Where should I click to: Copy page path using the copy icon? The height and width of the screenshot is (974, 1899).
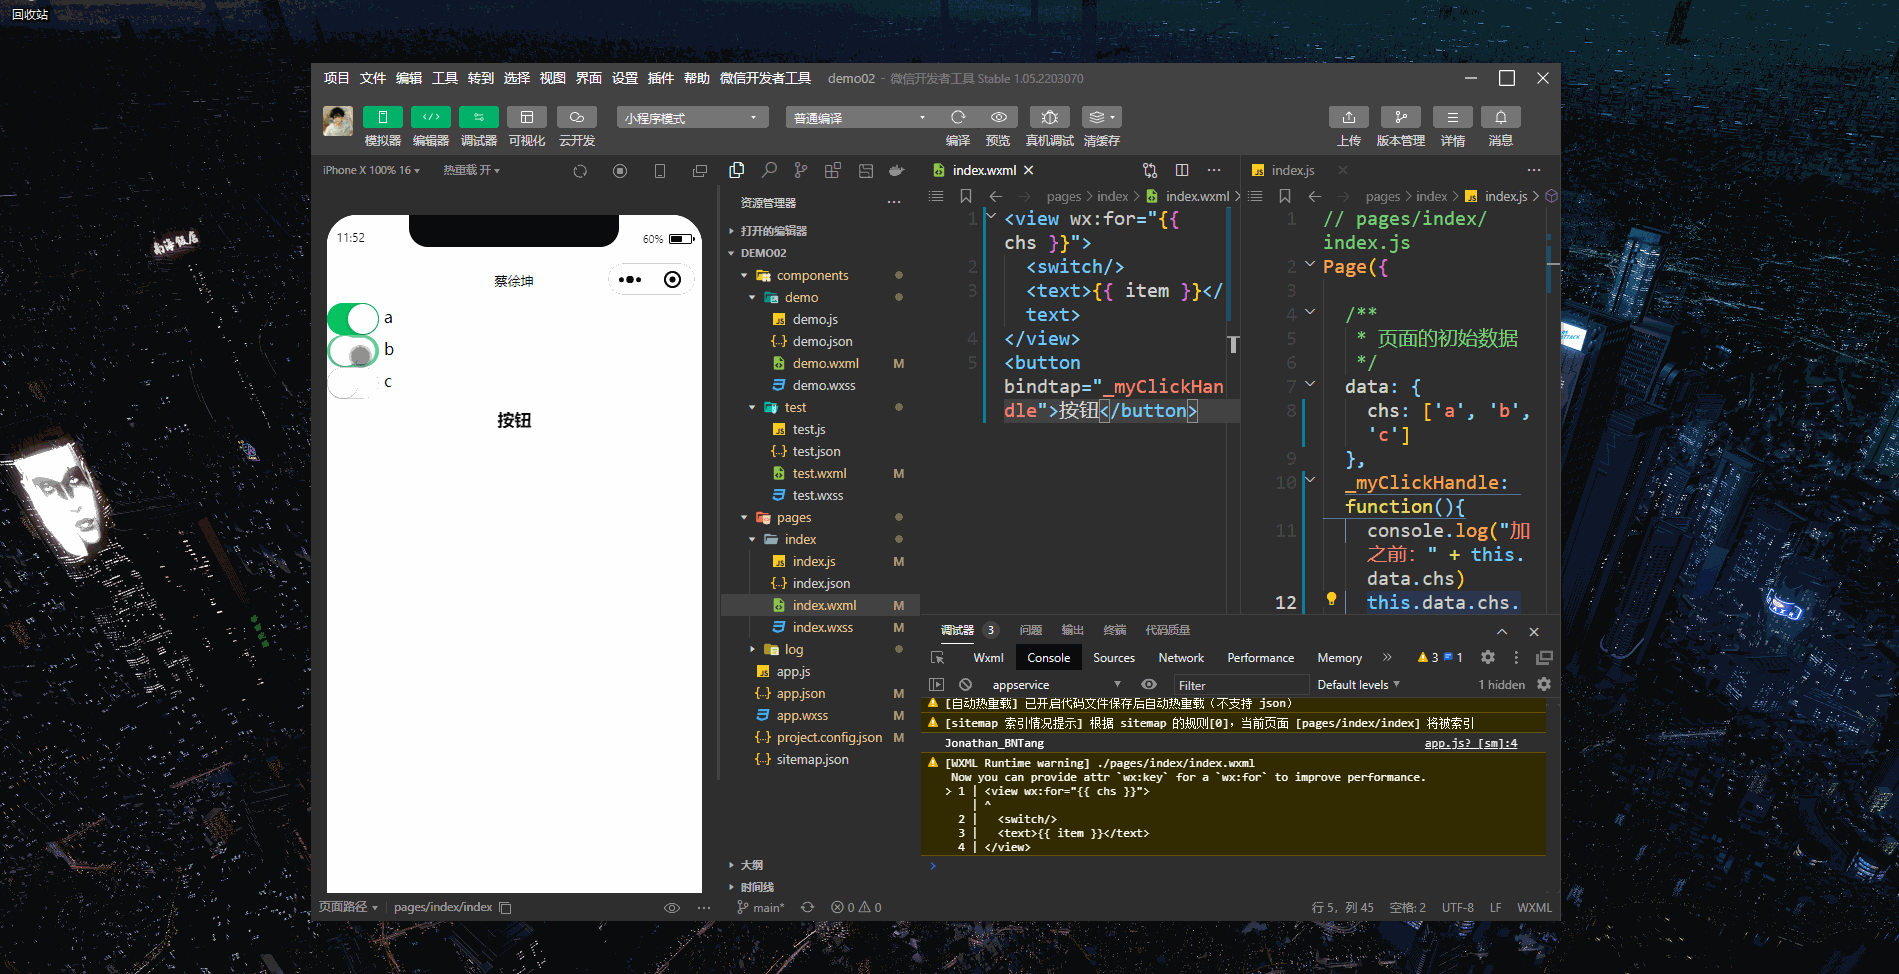click(x=505, y=907)
